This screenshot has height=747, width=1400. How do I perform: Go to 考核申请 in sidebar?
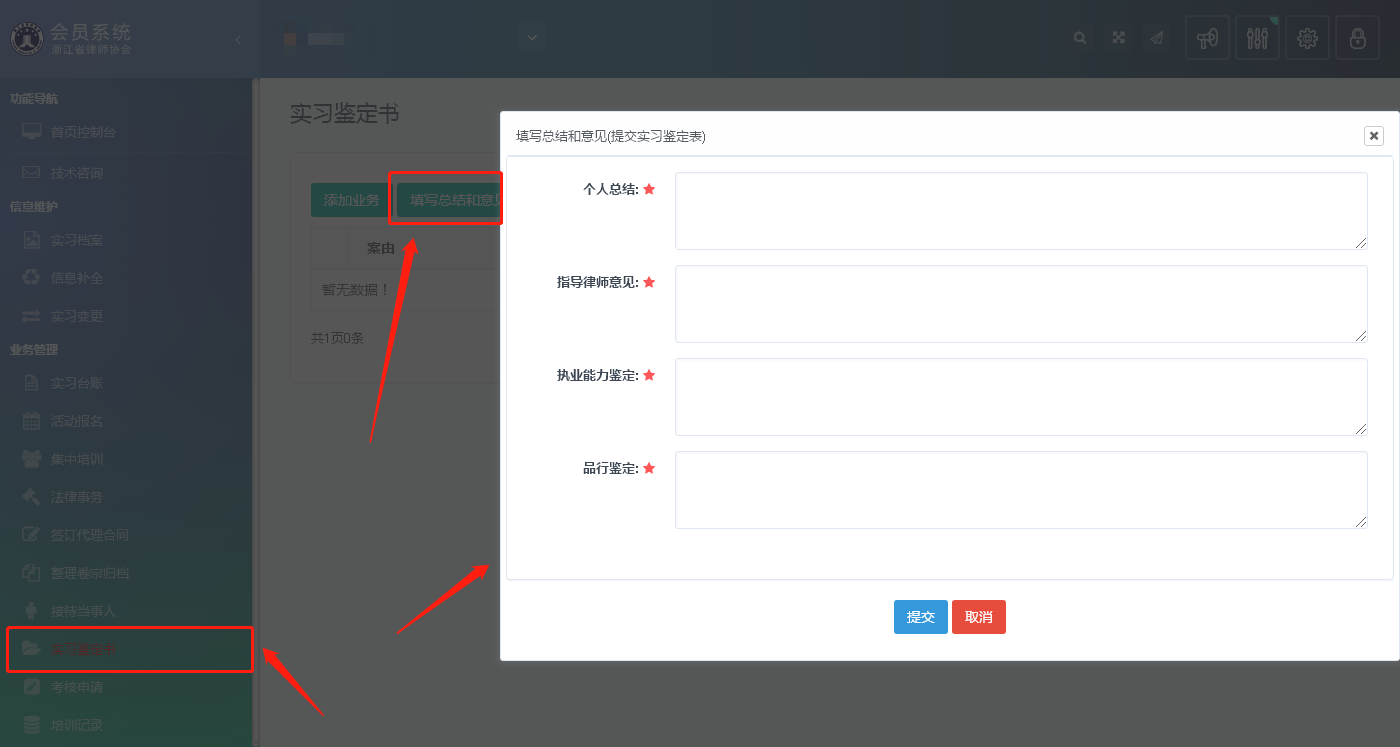tap(76, 687)
